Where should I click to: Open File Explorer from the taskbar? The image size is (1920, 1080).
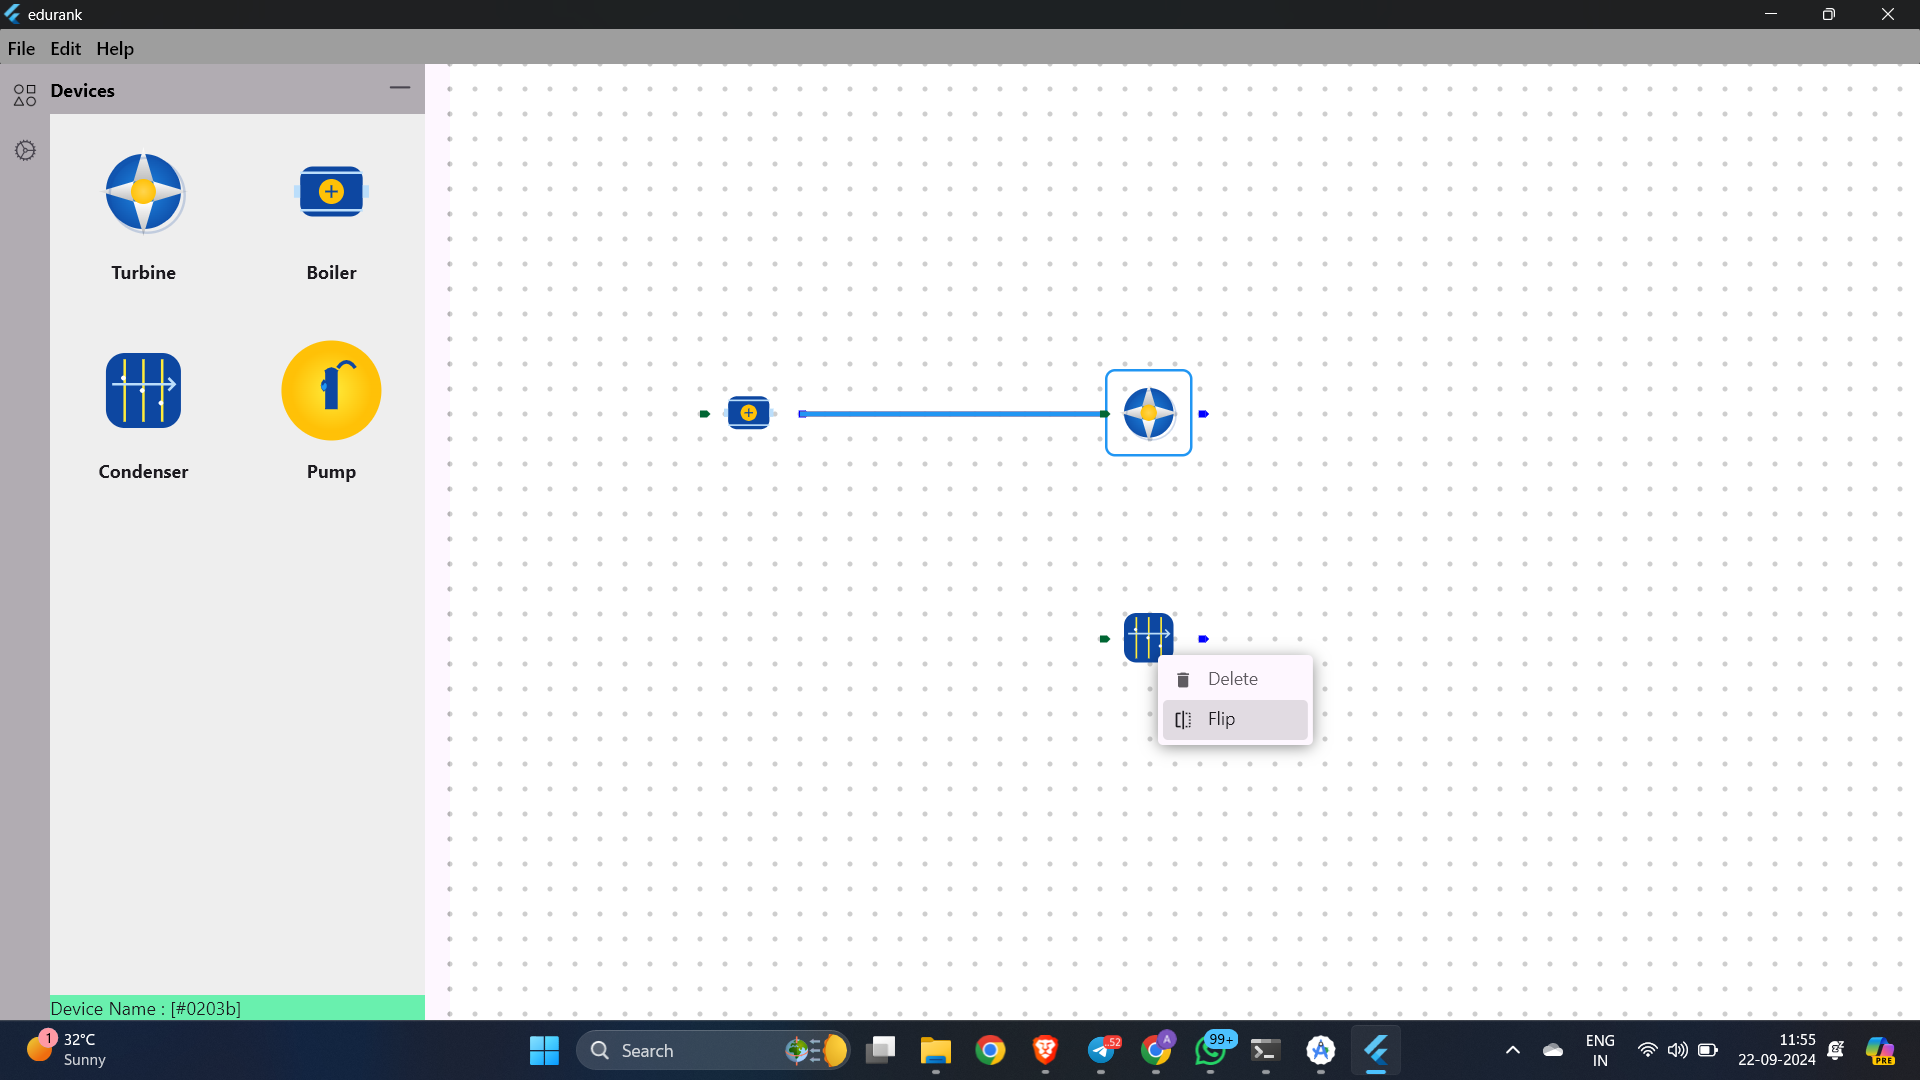click(x=935, y=1051)
